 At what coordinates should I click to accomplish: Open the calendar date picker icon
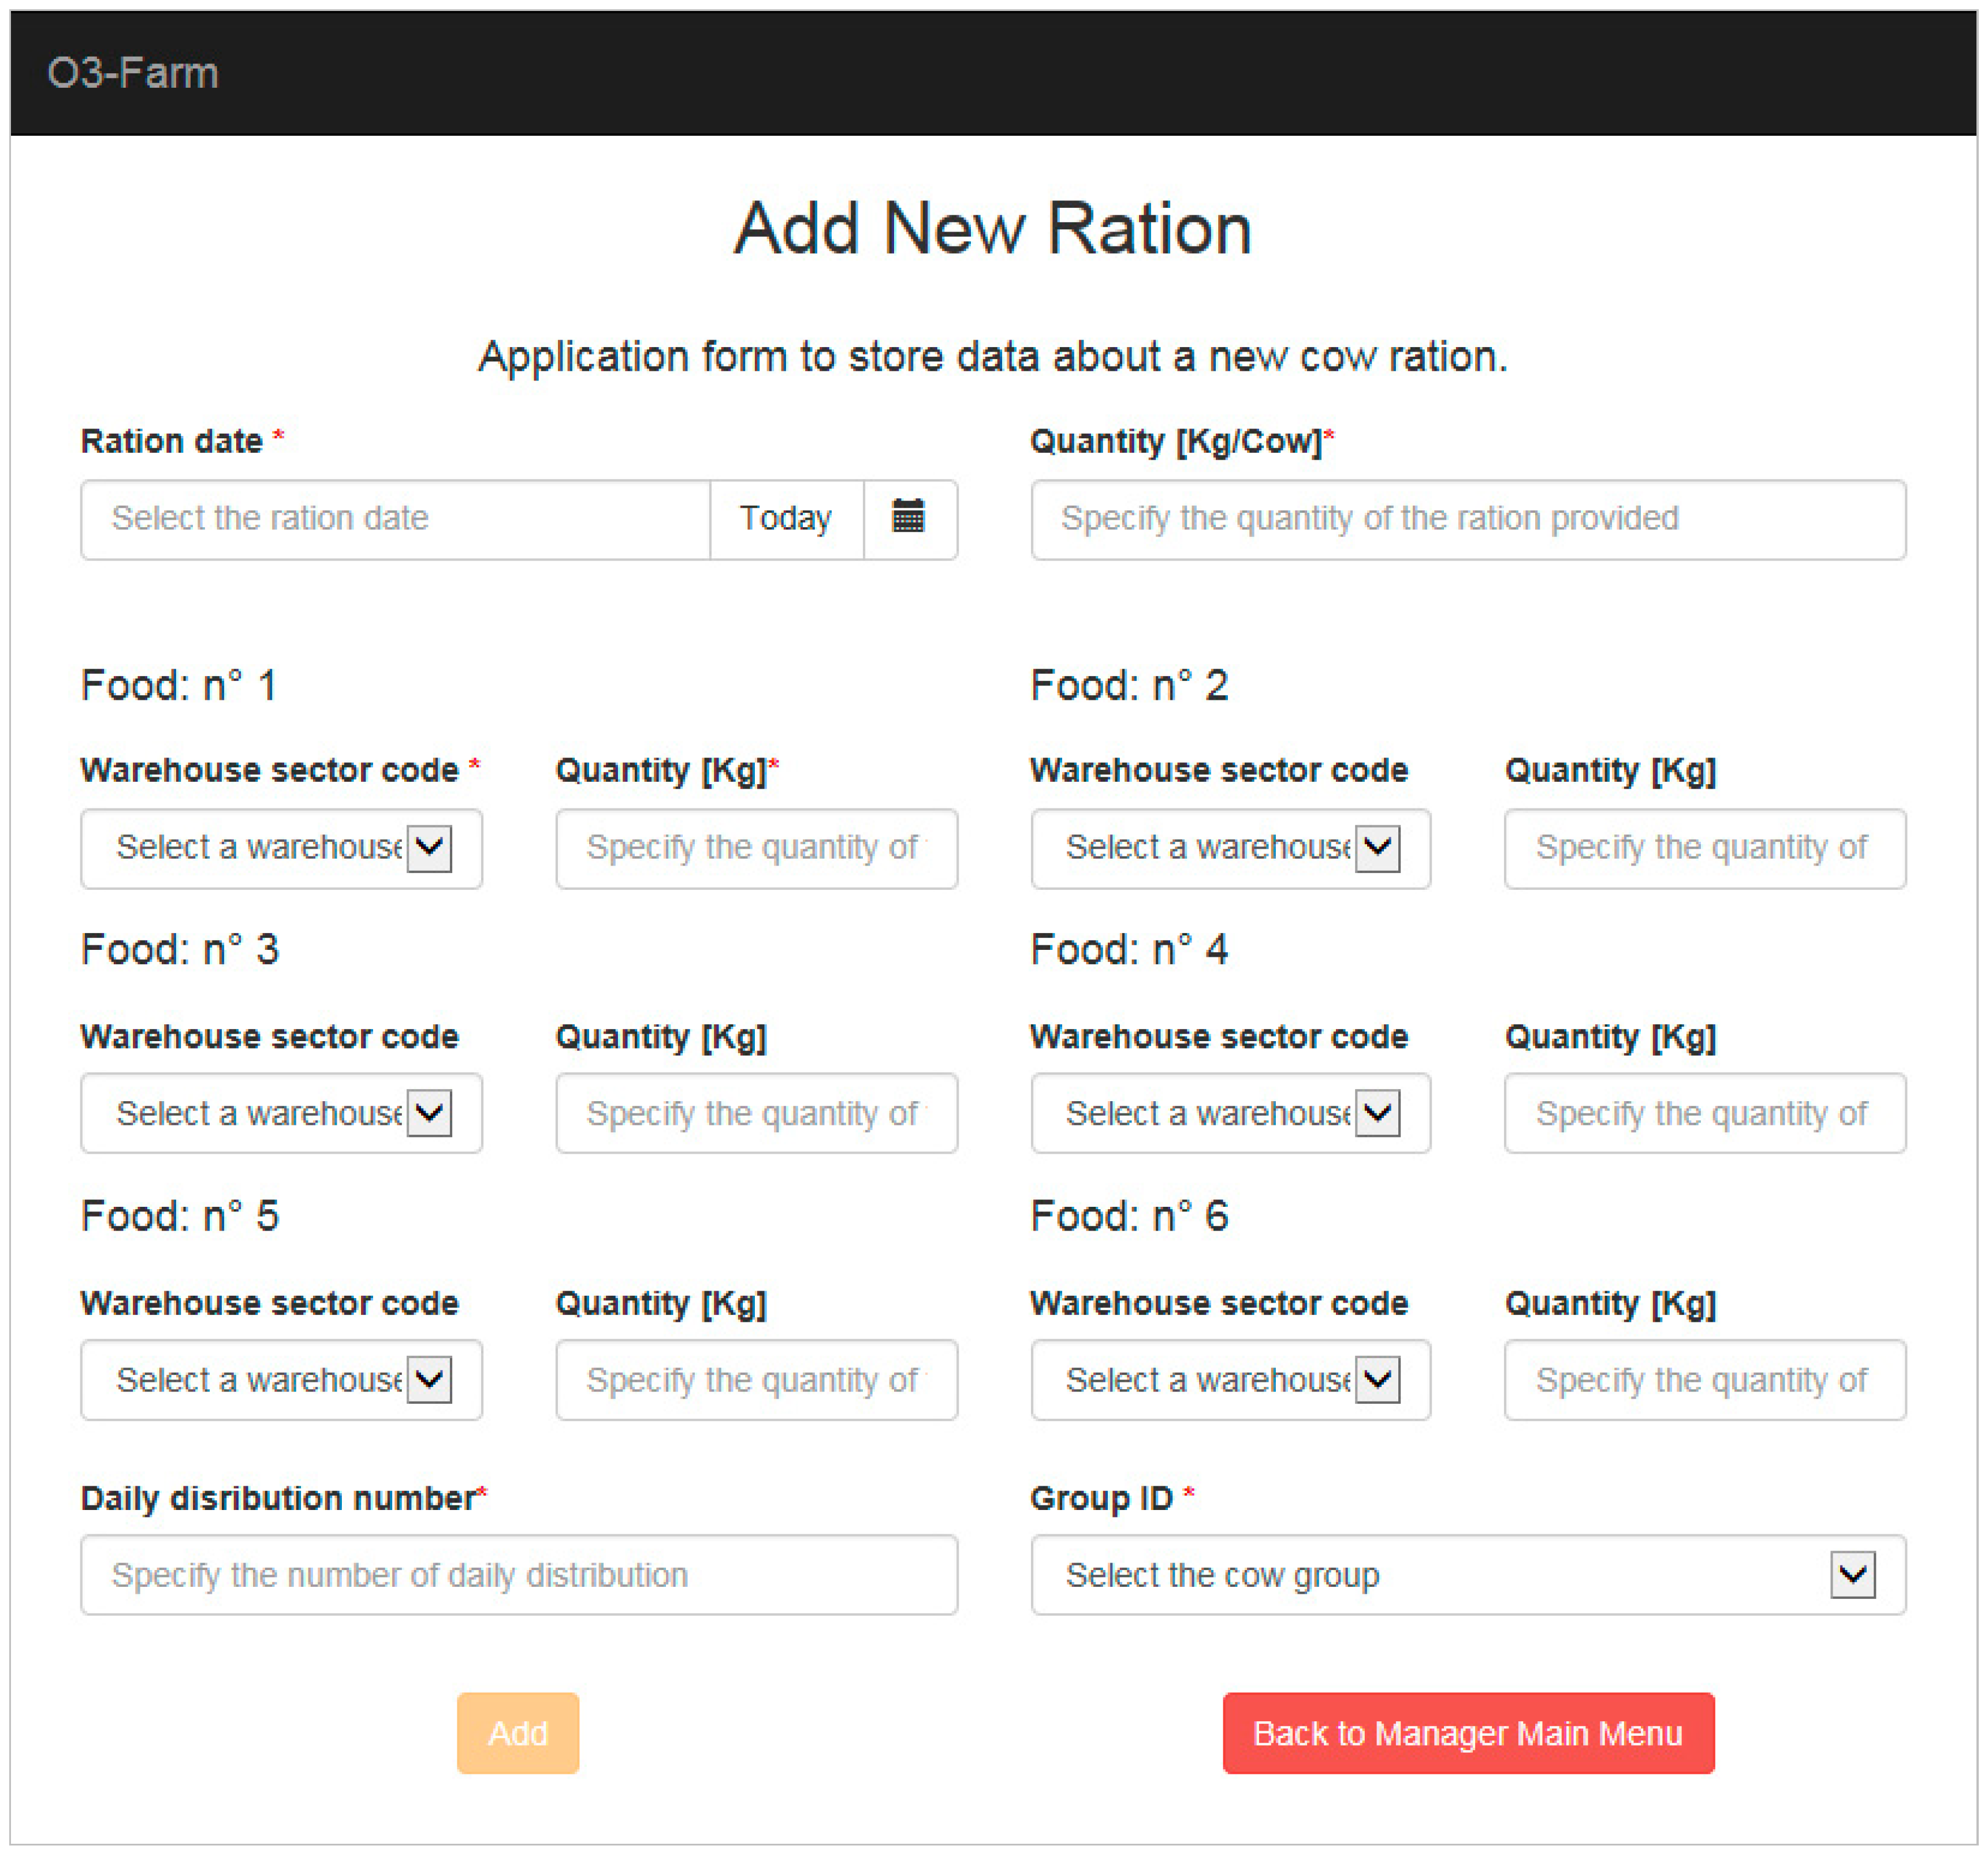pyautogui.click(x=908, y=518)
